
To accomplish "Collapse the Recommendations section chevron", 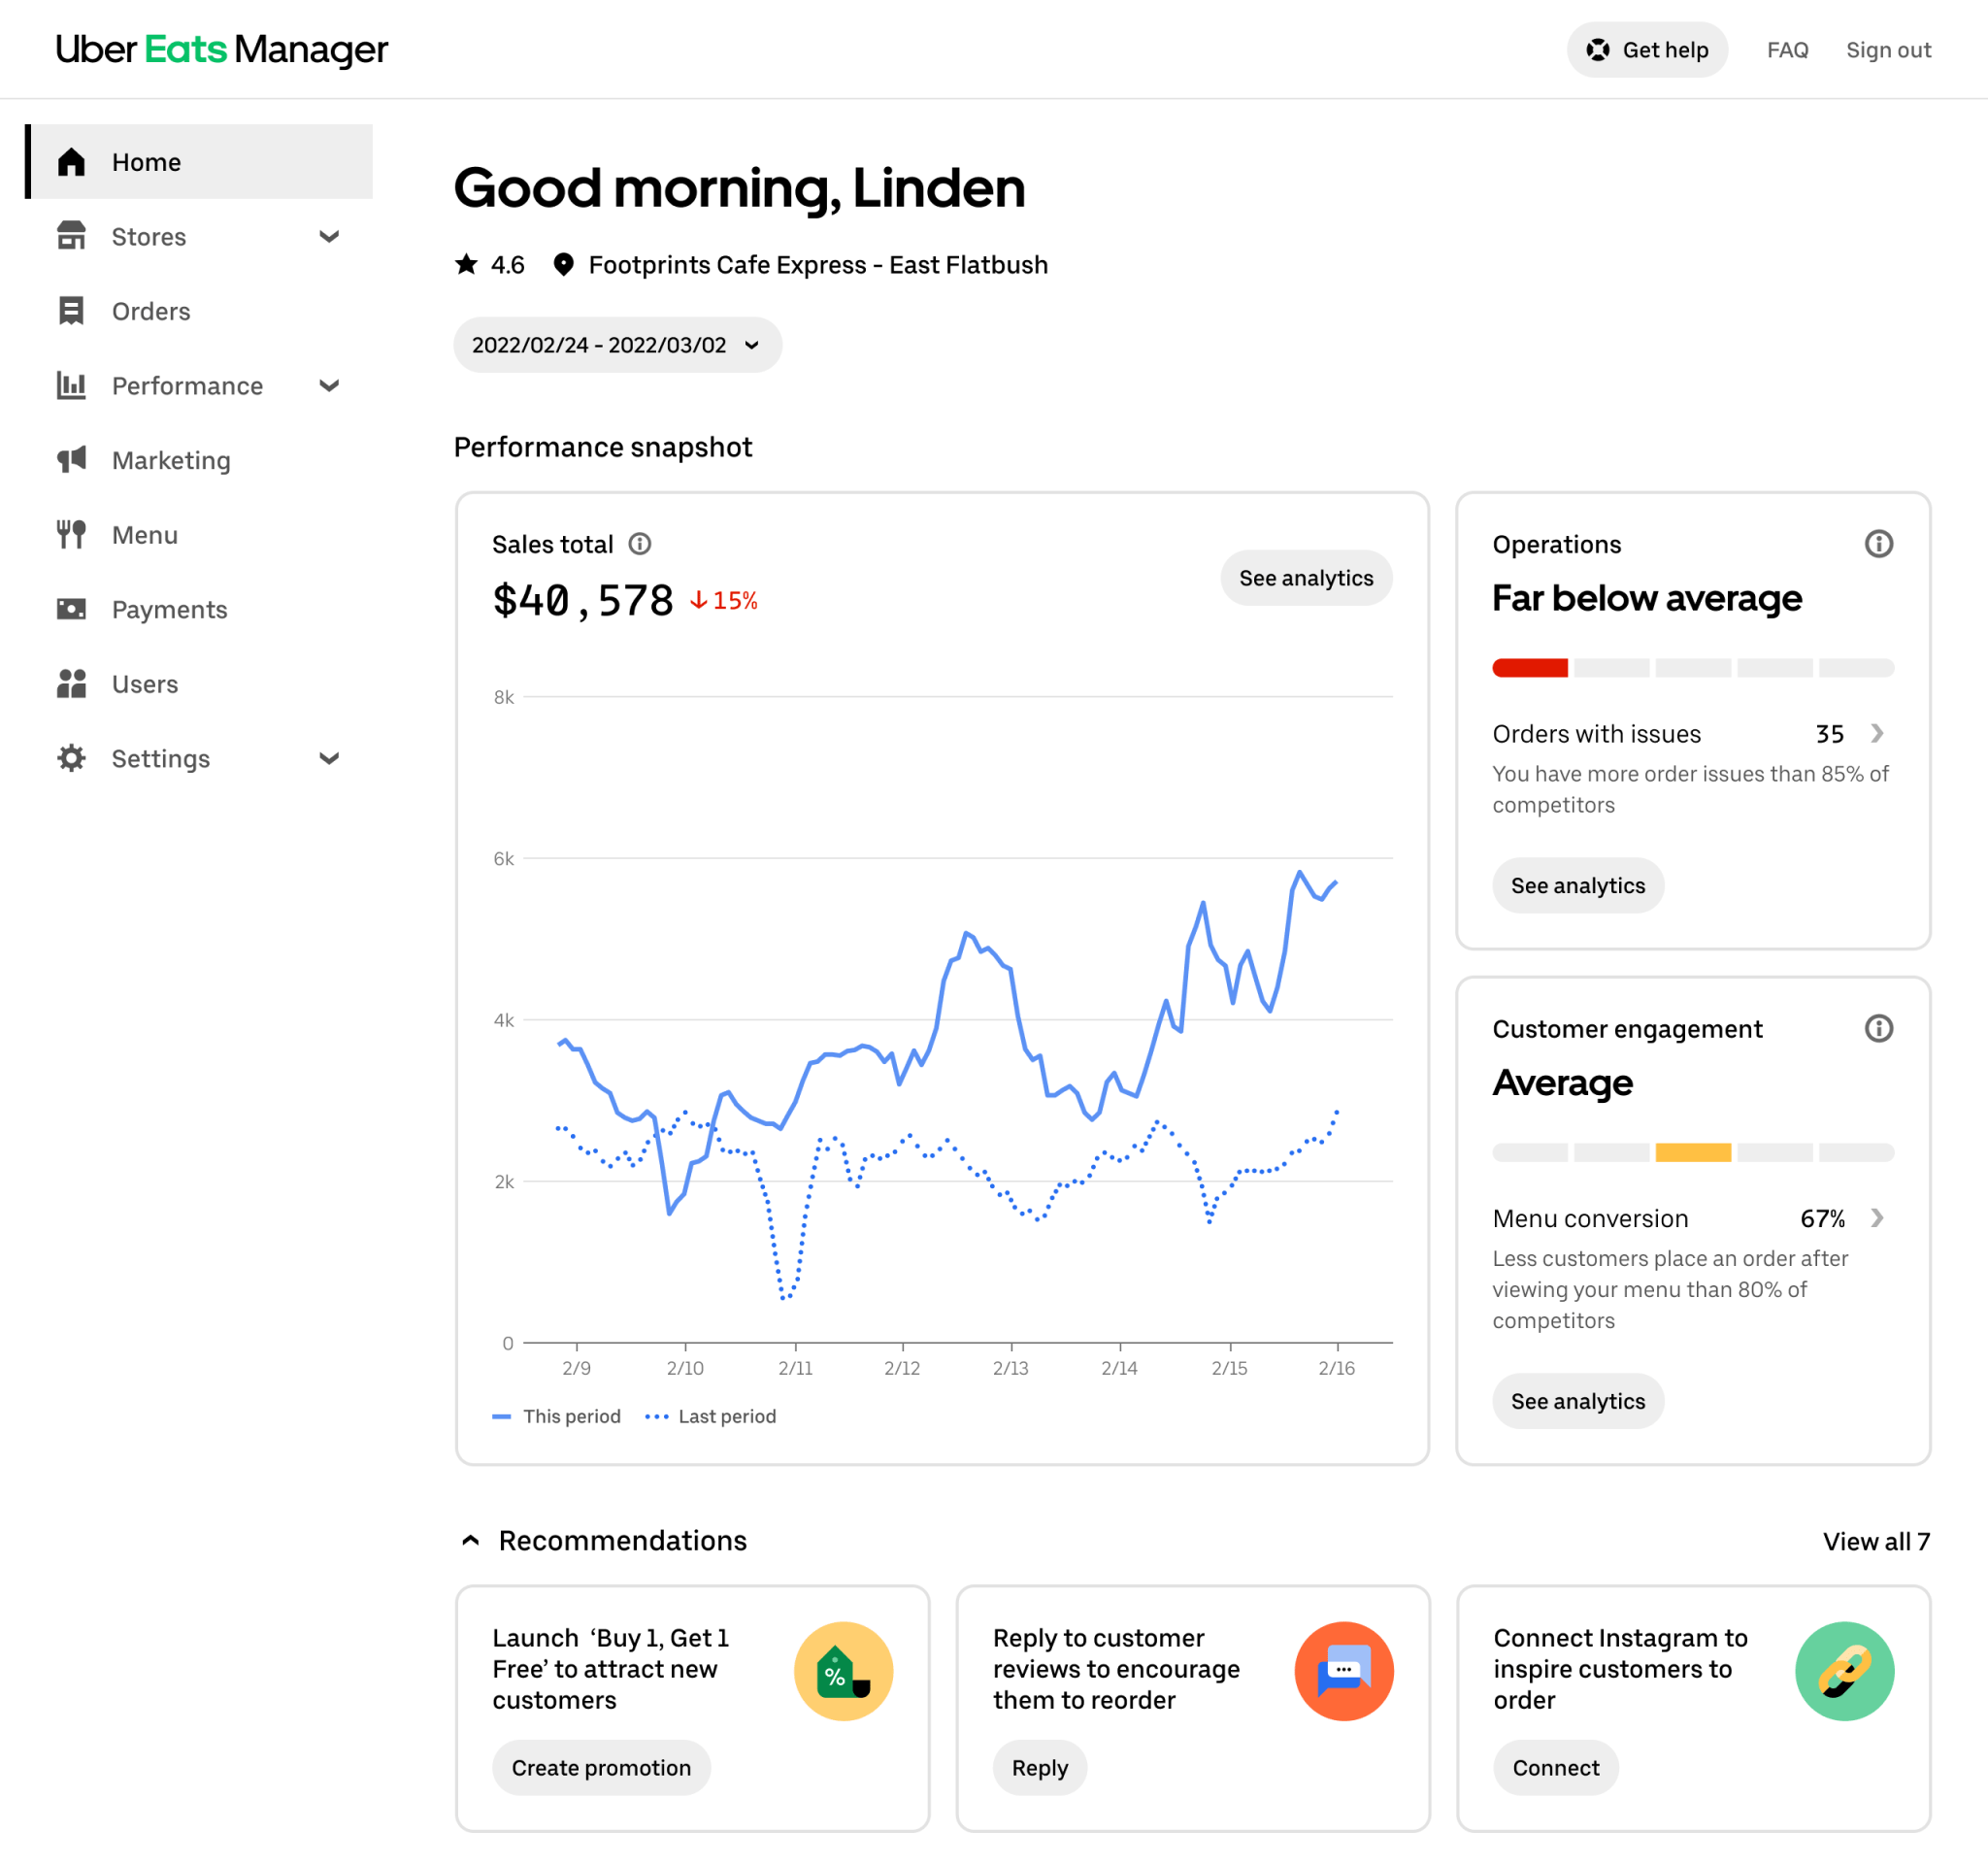I will (471, 1541).
